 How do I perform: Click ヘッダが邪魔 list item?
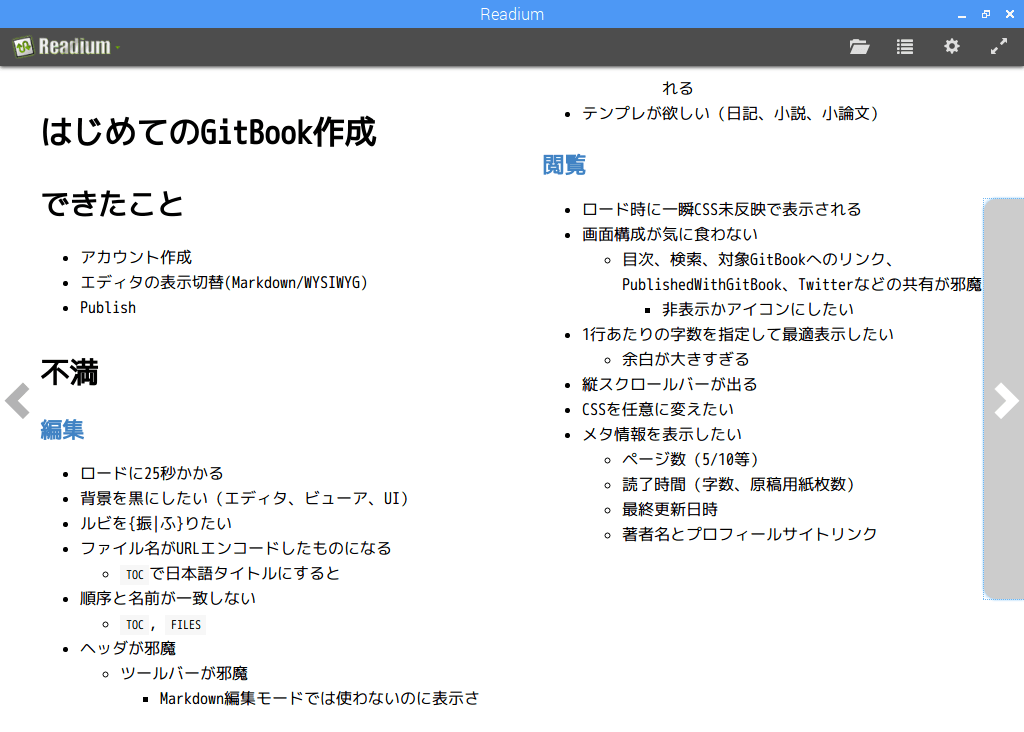tap(128, 648)
